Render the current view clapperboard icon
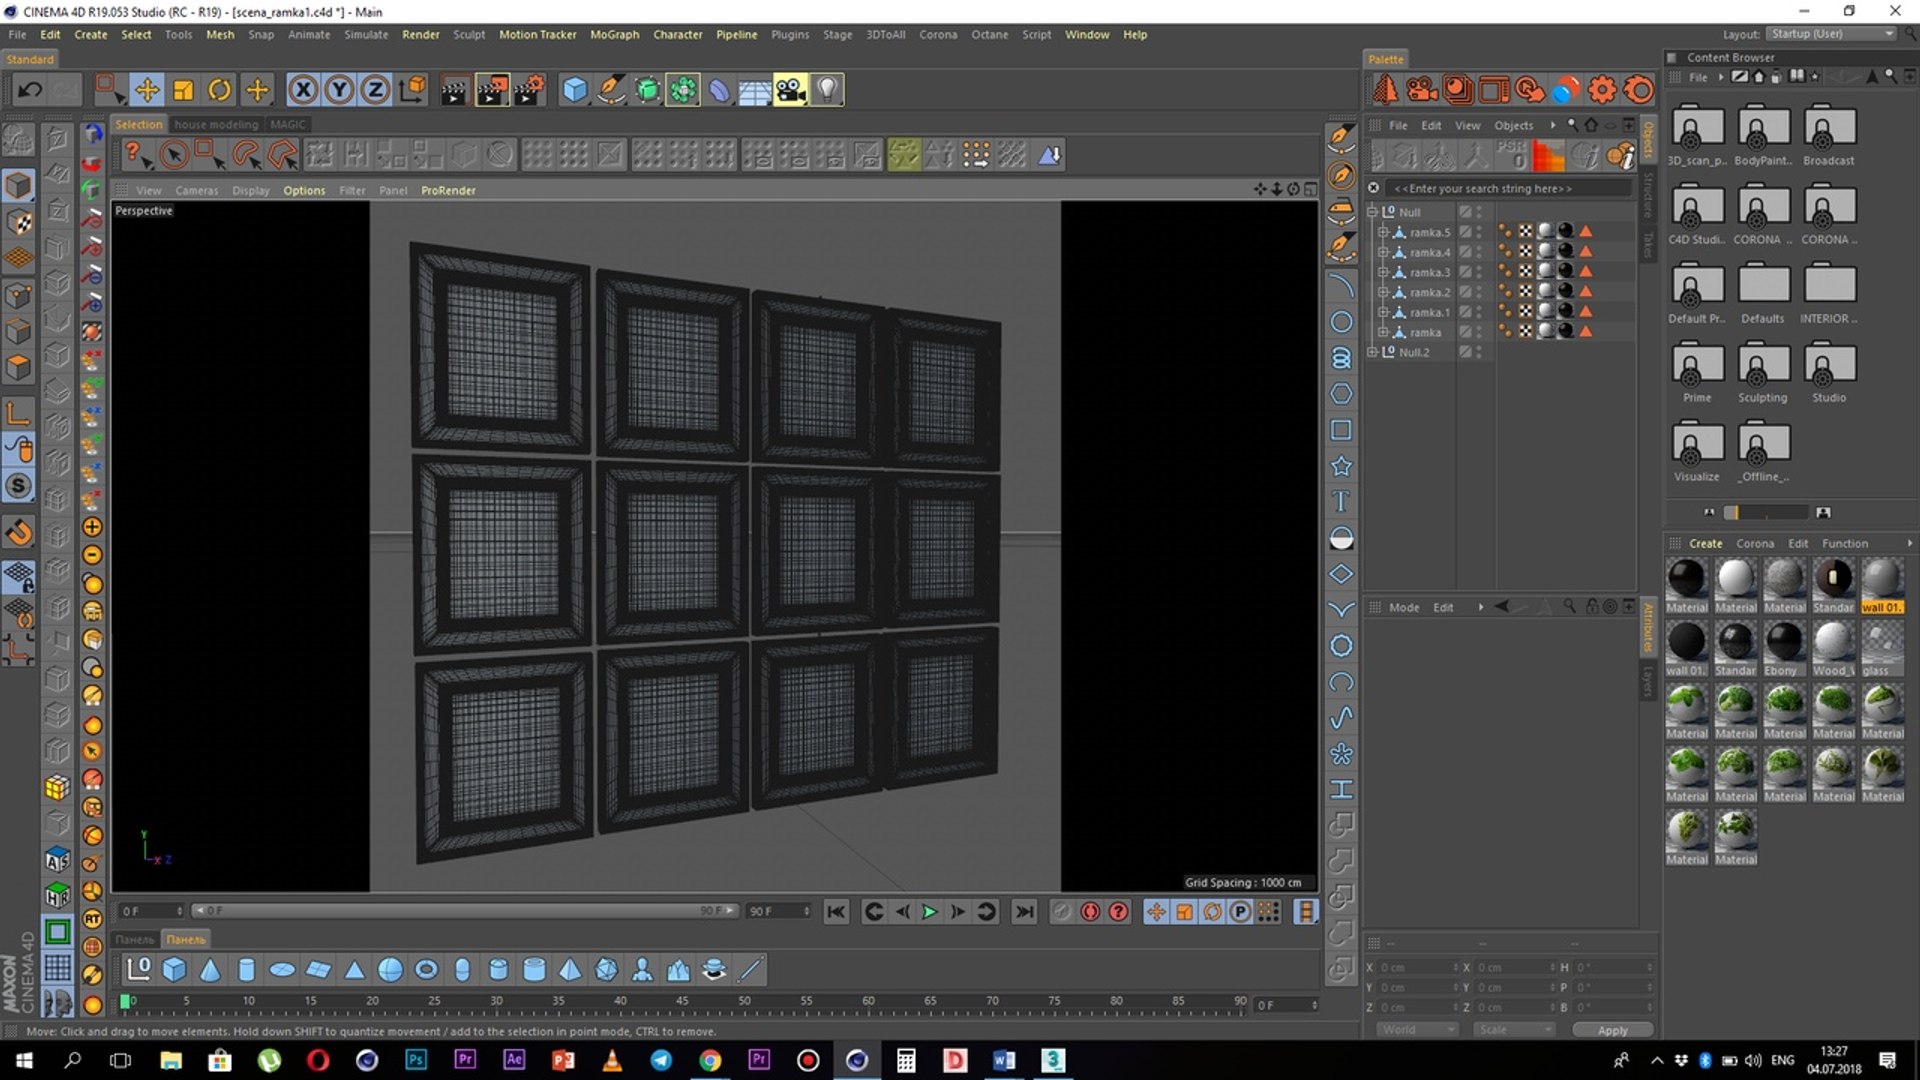 (x=454, y=90)
